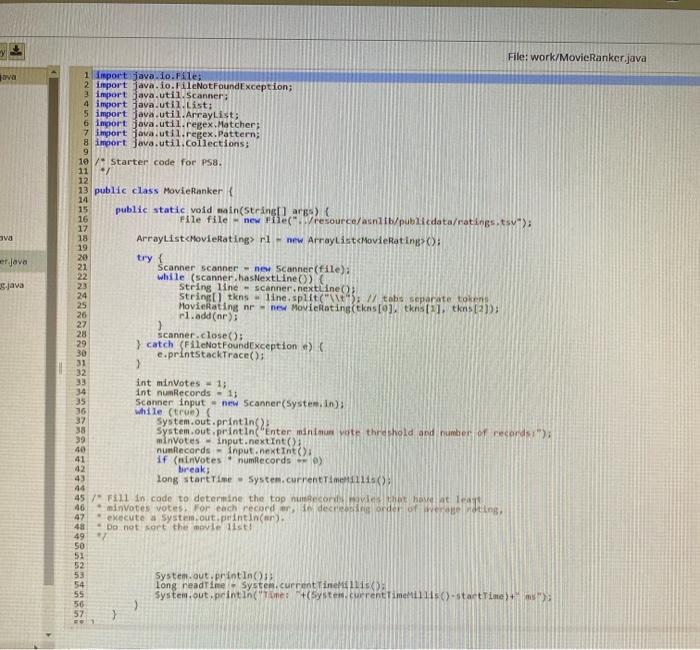
Task: Click the scanner.close() line
Action: coord(200,336)
